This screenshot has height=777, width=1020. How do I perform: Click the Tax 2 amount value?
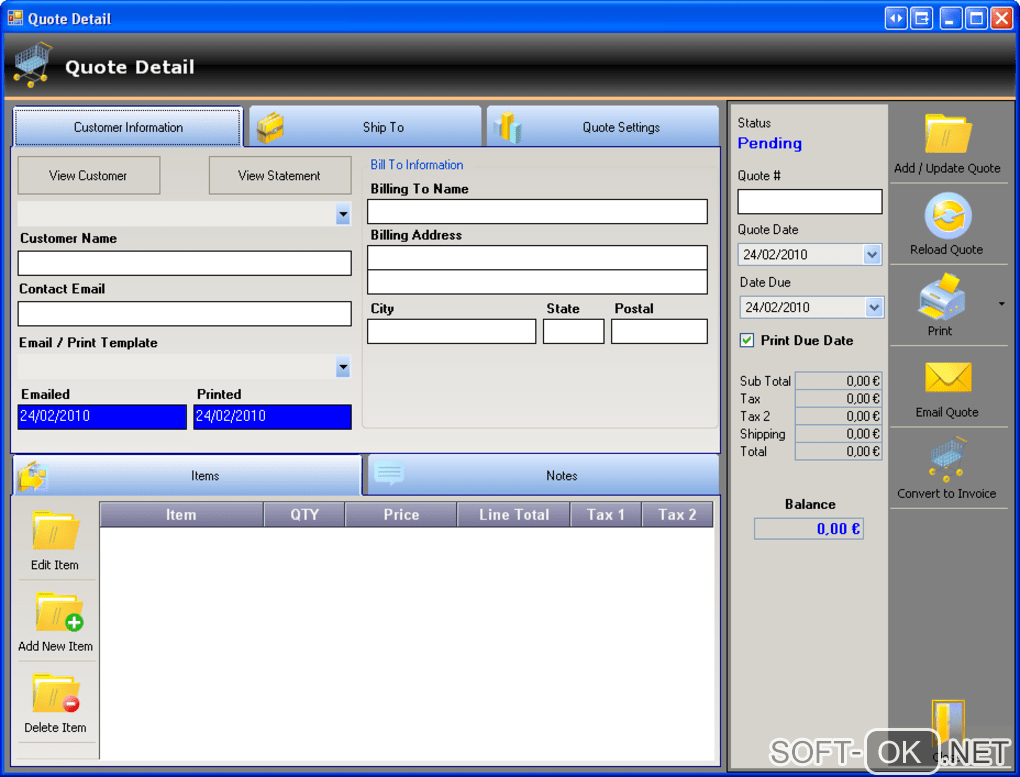[839, 416]
